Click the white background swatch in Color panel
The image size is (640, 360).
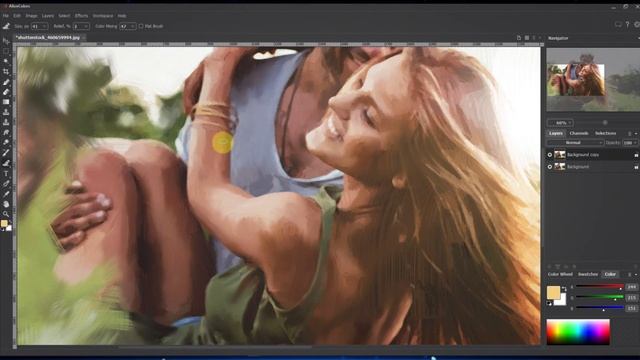[x=562, y=301]
